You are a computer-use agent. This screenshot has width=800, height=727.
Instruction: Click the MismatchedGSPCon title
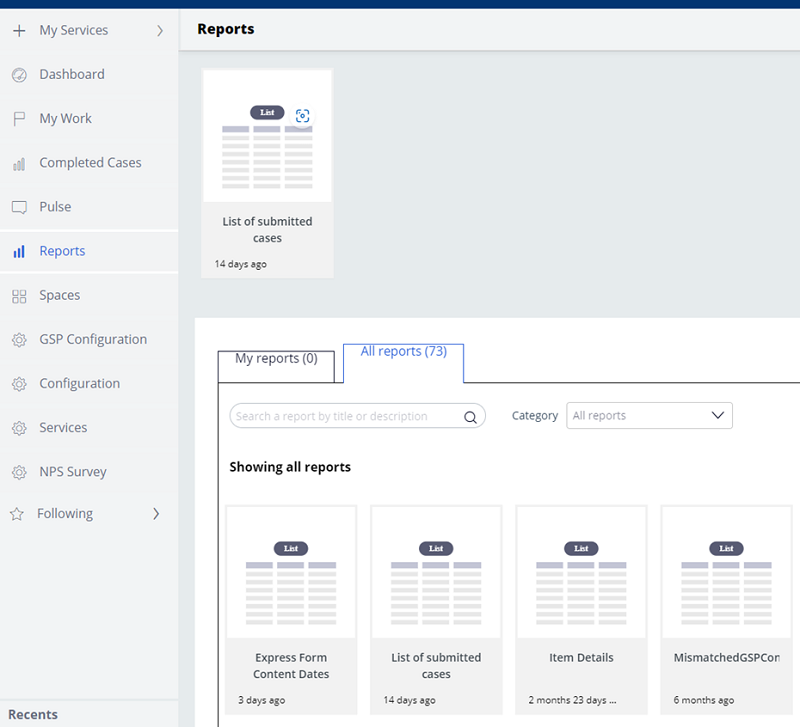click(727, 658)
